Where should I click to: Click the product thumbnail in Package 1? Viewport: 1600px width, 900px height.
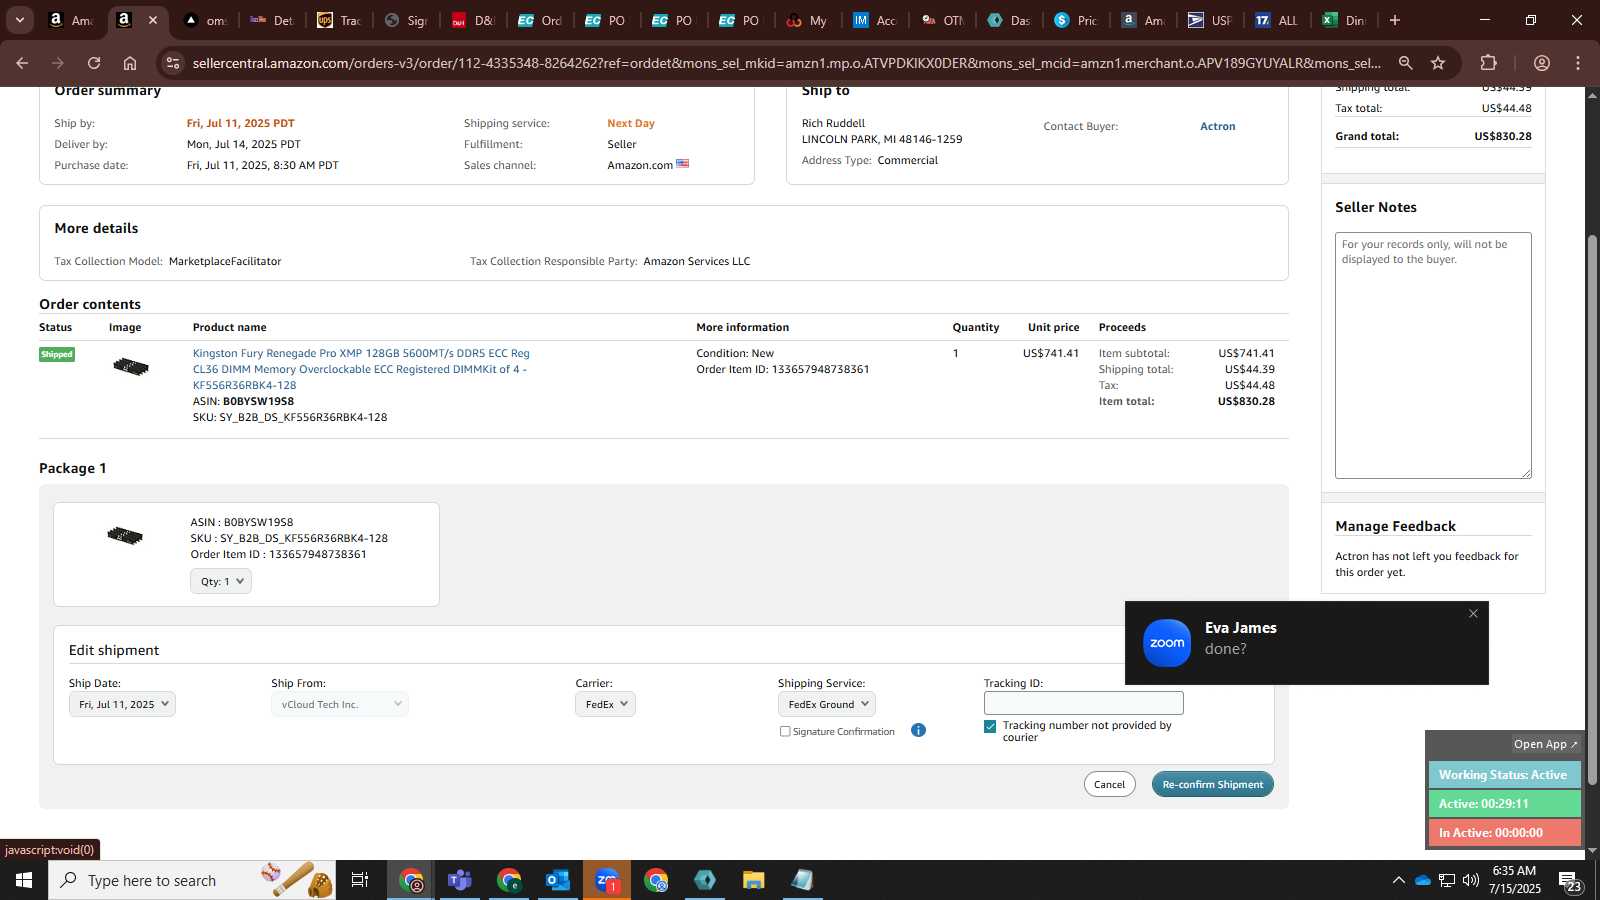click(x=125, y=535)
